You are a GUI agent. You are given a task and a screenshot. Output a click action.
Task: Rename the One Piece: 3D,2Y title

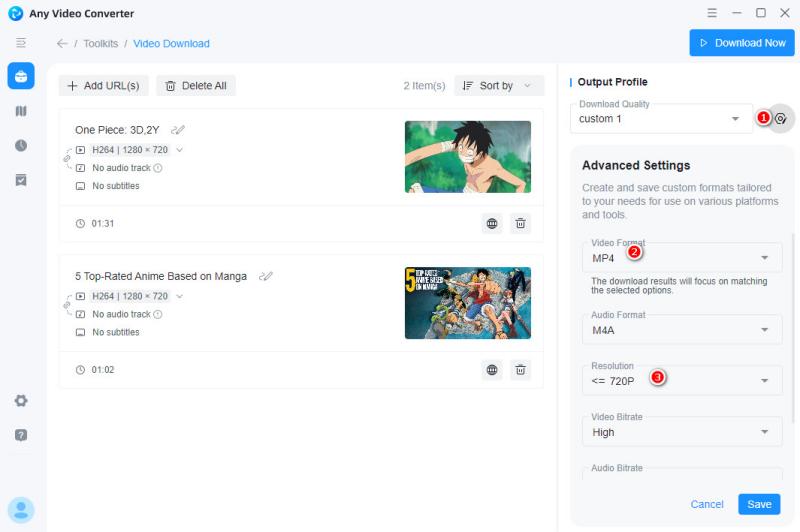178,130
